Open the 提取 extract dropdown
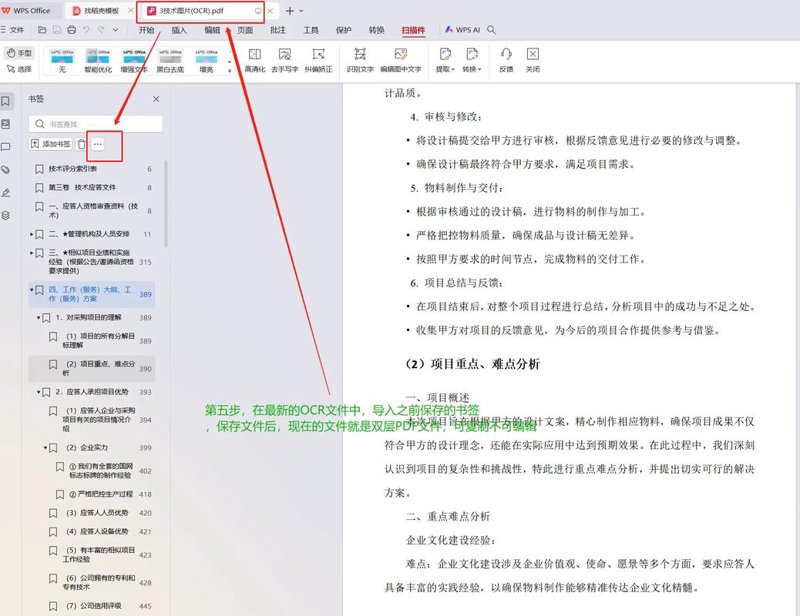Viewport: 800px width, 616px height. 445,60
